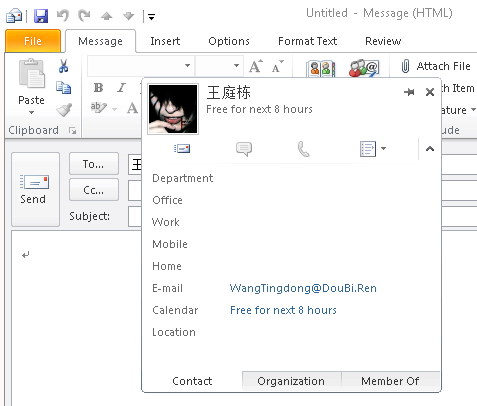Click the phone call icon
Image resolution: width=477 pixels, height=406 pixels.
tap(303, 149)
